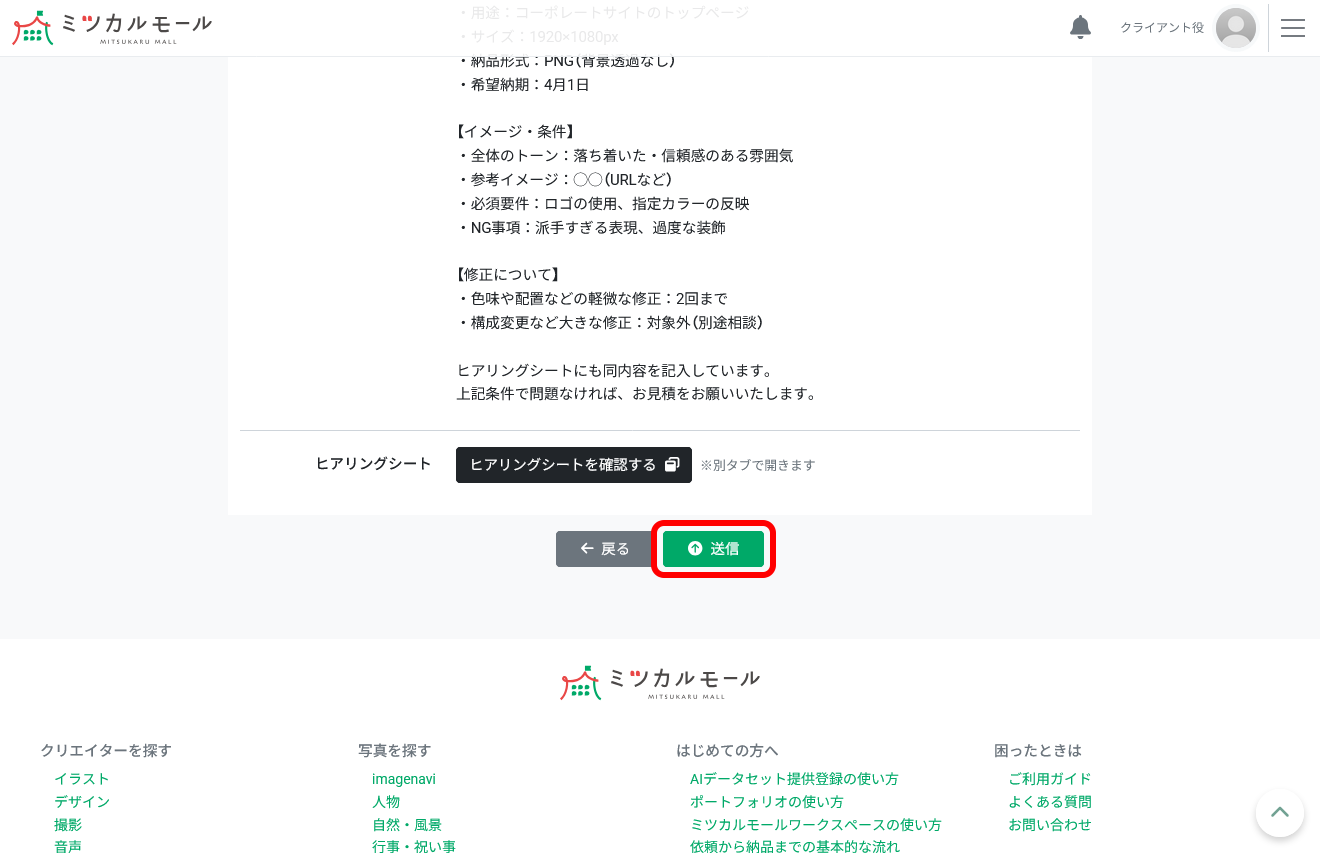This screenshot has width=1320, height=853.
Task: Click the upload arrow icon inside 送信
Action: click(x=695, y=548)
